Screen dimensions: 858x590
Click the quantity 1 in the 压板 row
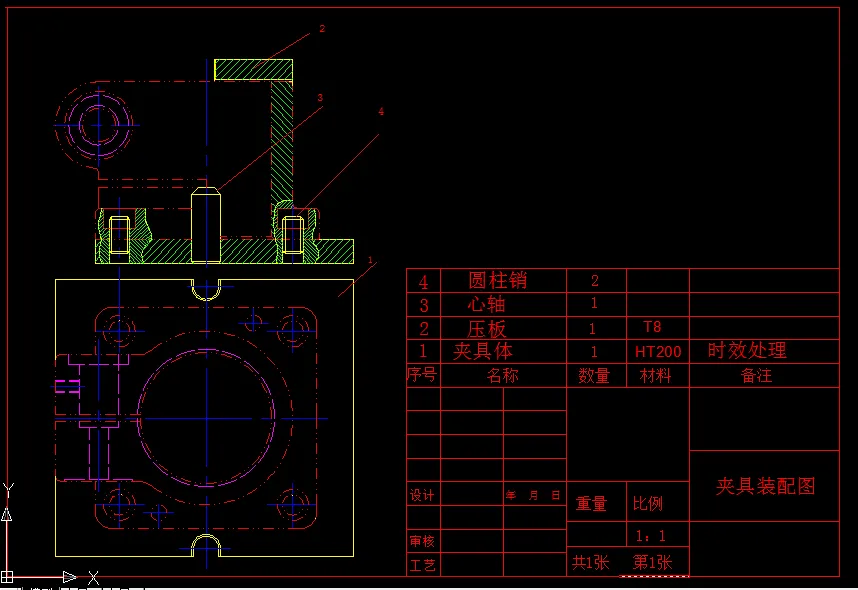click(x=592, y=328)
